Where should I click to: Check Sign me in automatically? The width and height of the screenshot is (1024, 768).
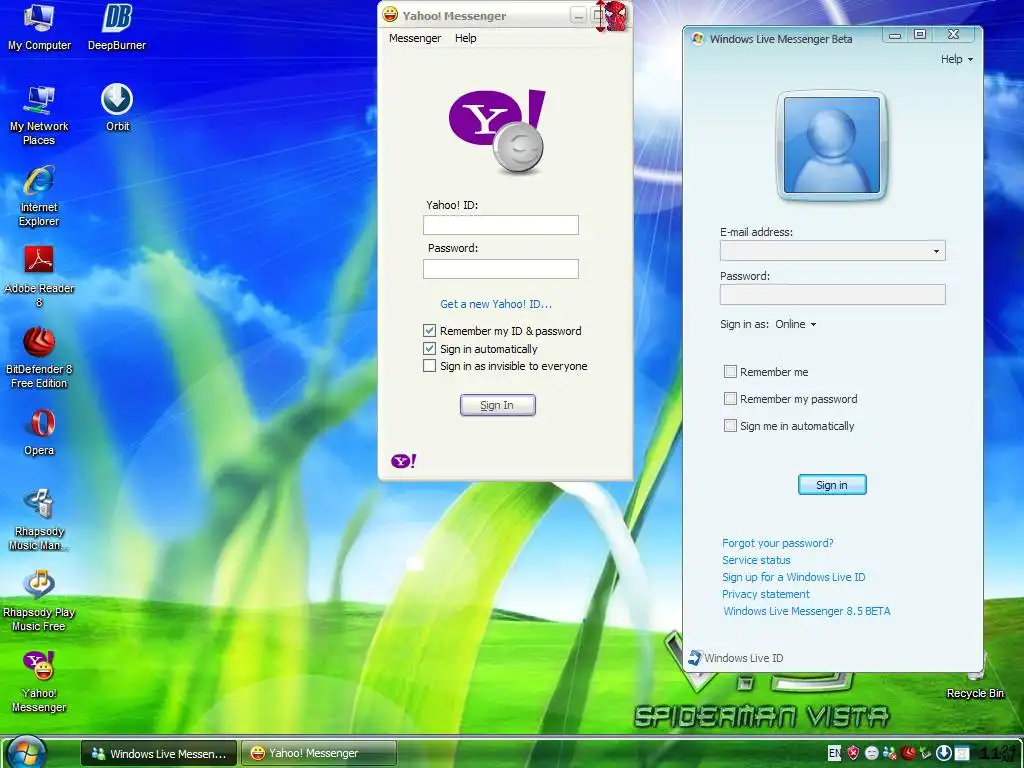point(730,426)
